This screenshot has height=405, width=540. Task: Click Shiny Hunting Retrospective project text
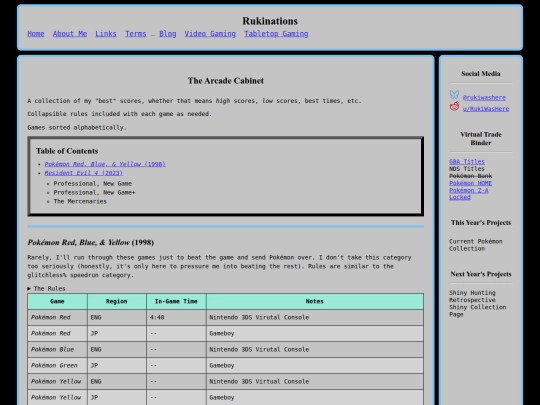[472, 296]
